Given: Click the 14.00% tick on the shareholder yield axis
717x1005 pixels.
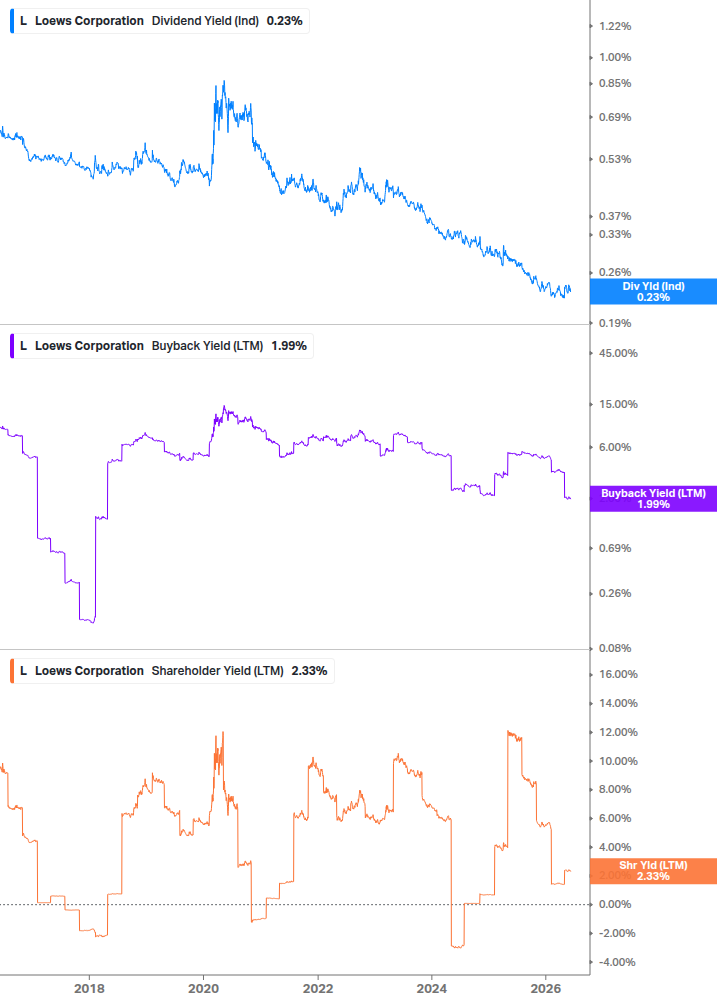Looking at the screenshot, I should pyautogui.click(x=618, y=703).
